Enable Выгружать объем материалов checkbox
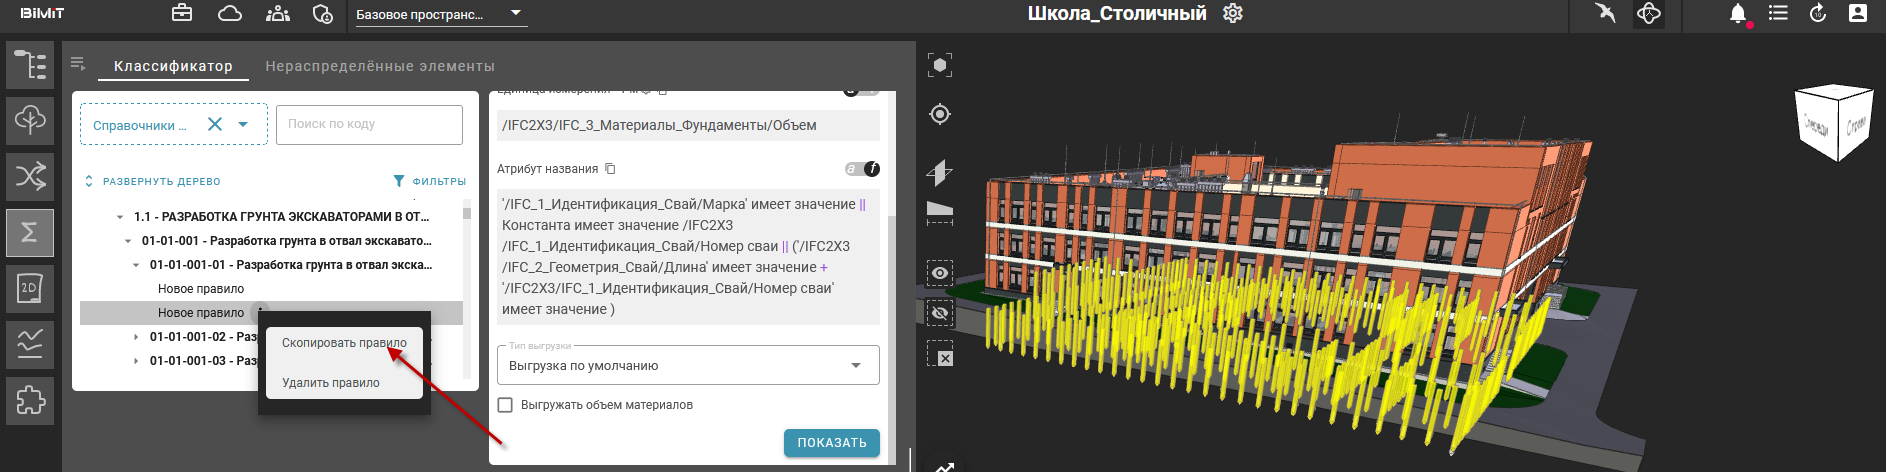 [505, 405]
